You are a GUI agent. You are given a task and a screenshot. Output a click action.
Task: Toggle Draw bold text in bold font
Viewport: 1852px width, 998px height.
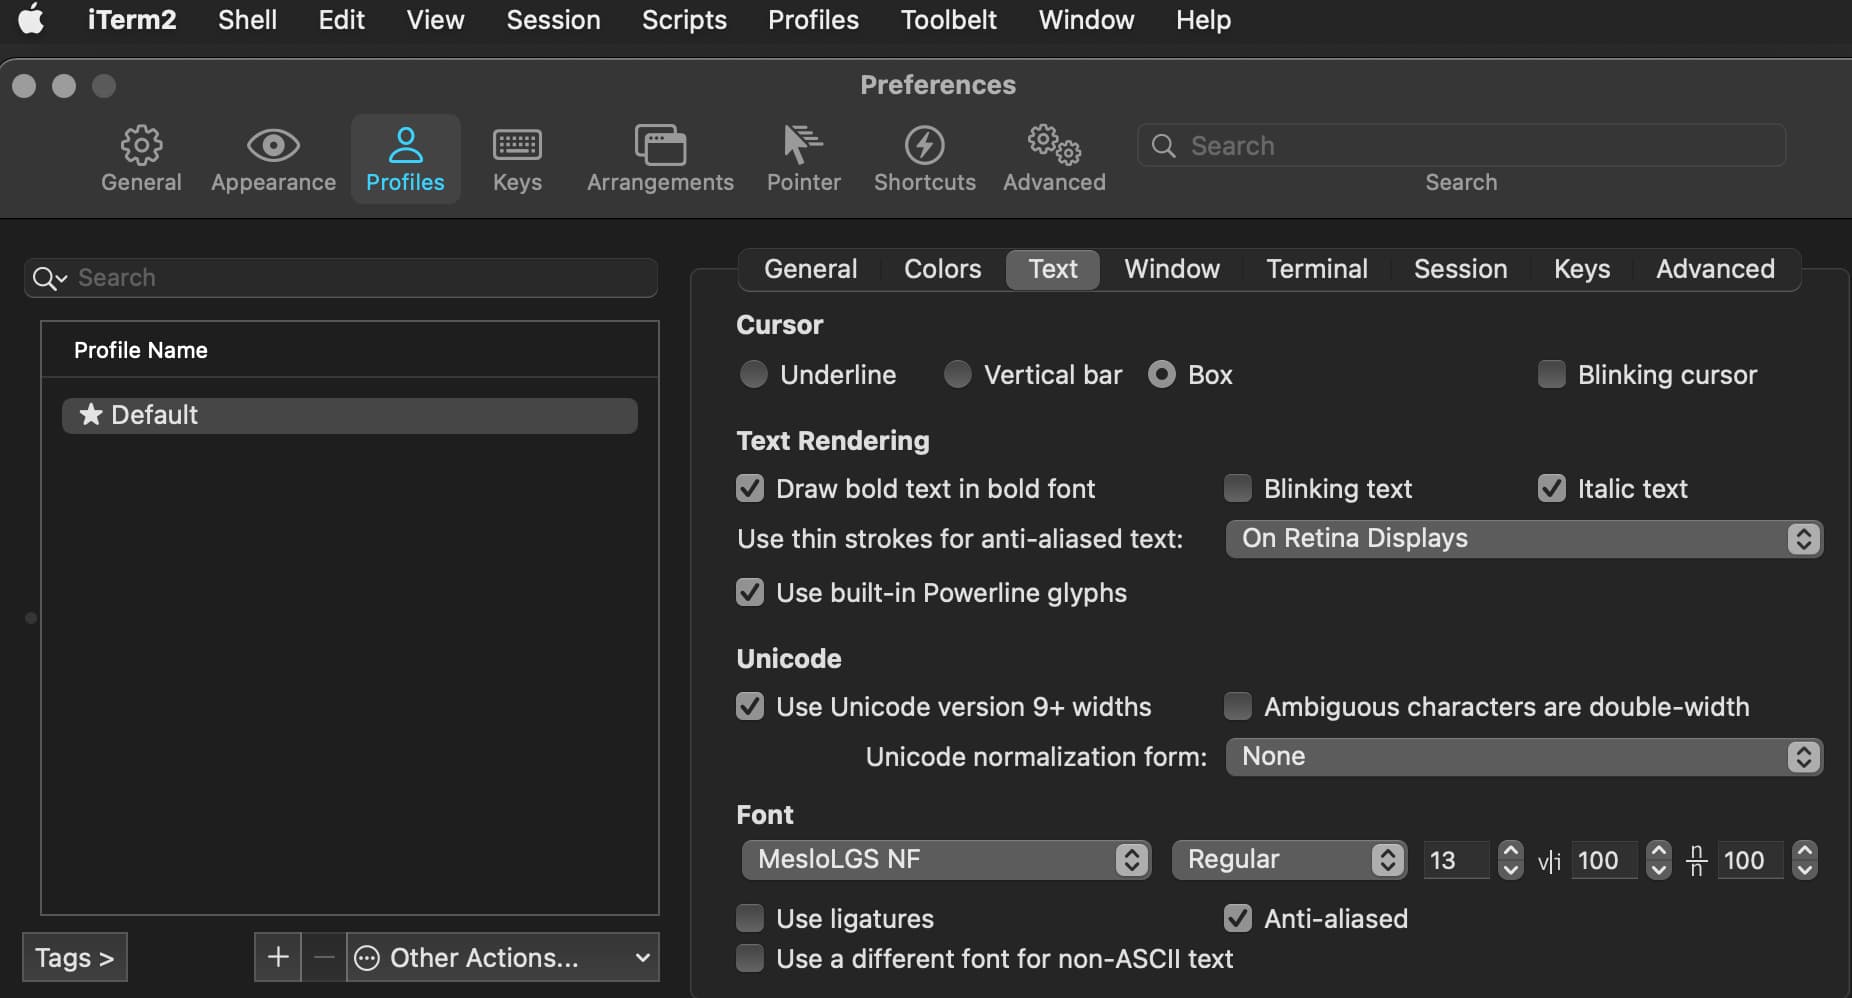[750, 488]
